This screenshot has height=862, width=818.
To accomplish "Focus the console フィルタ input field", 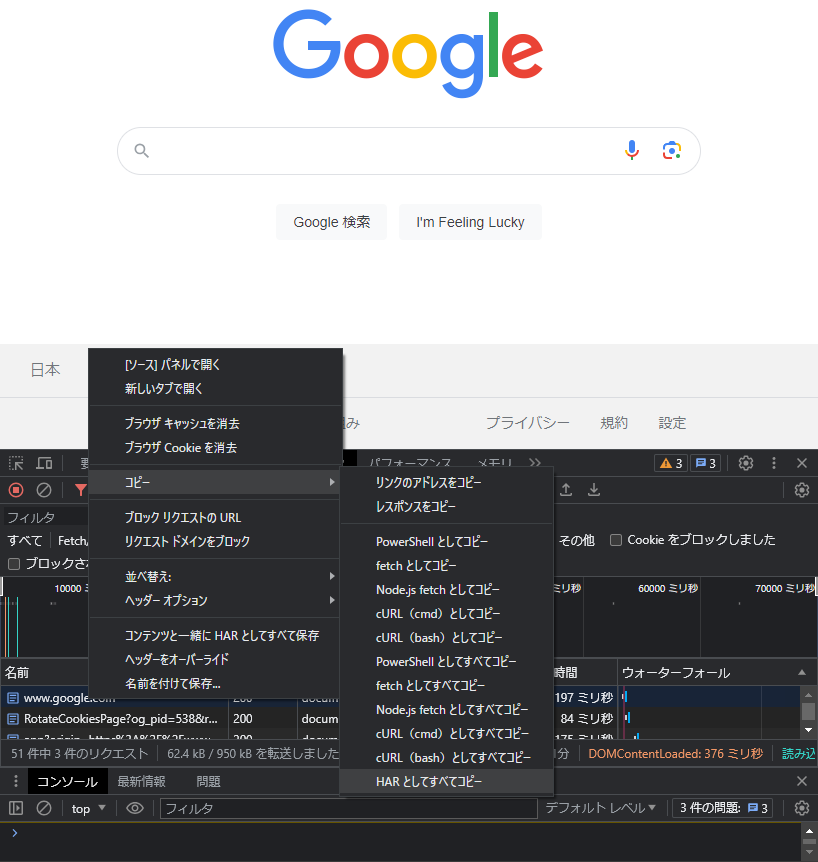I will point(349,808).
